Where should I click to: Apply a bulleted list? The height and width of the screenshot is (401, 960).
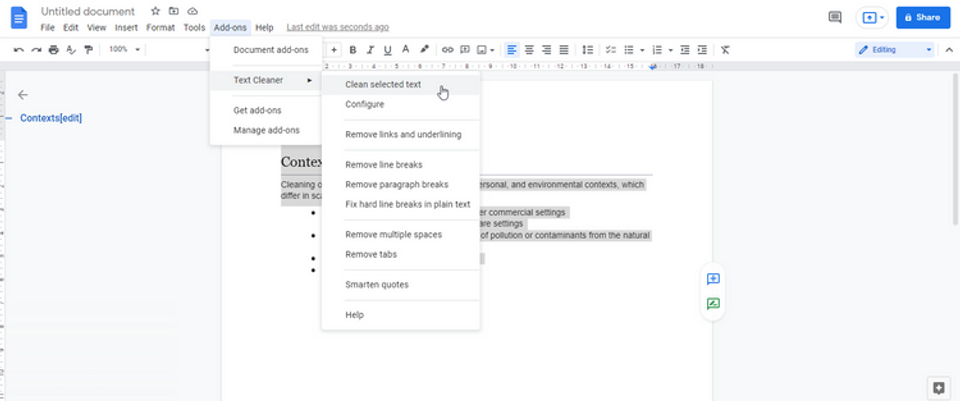tap(629, 50)
